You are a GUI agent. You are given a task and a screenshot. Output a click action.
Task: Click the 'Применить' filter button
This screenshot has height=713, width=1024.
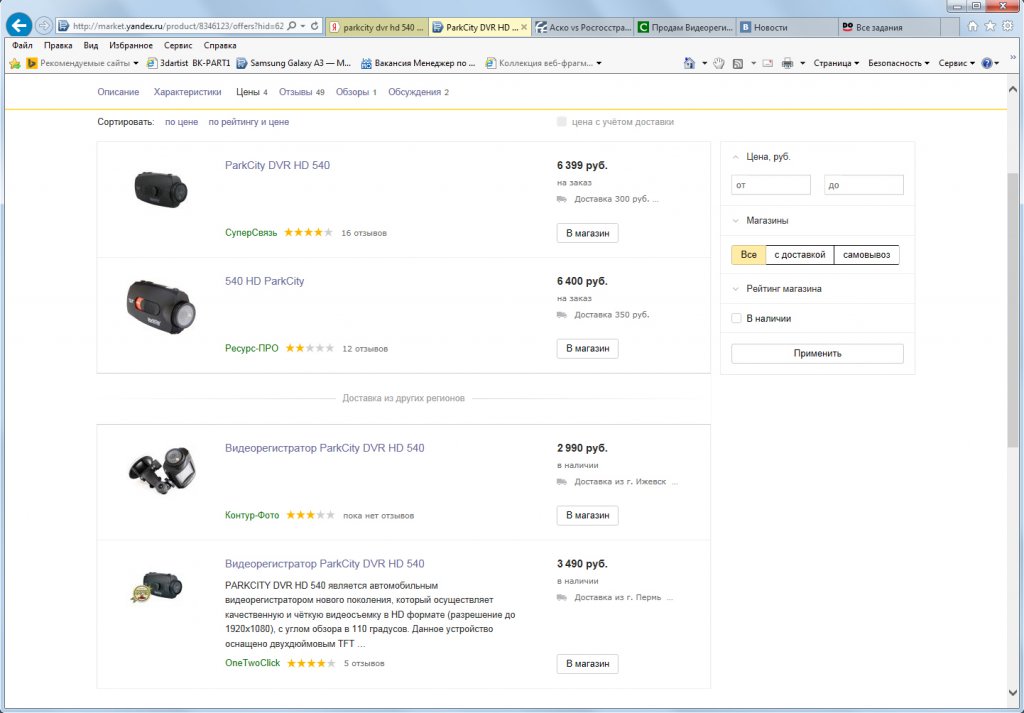point(818,353)
